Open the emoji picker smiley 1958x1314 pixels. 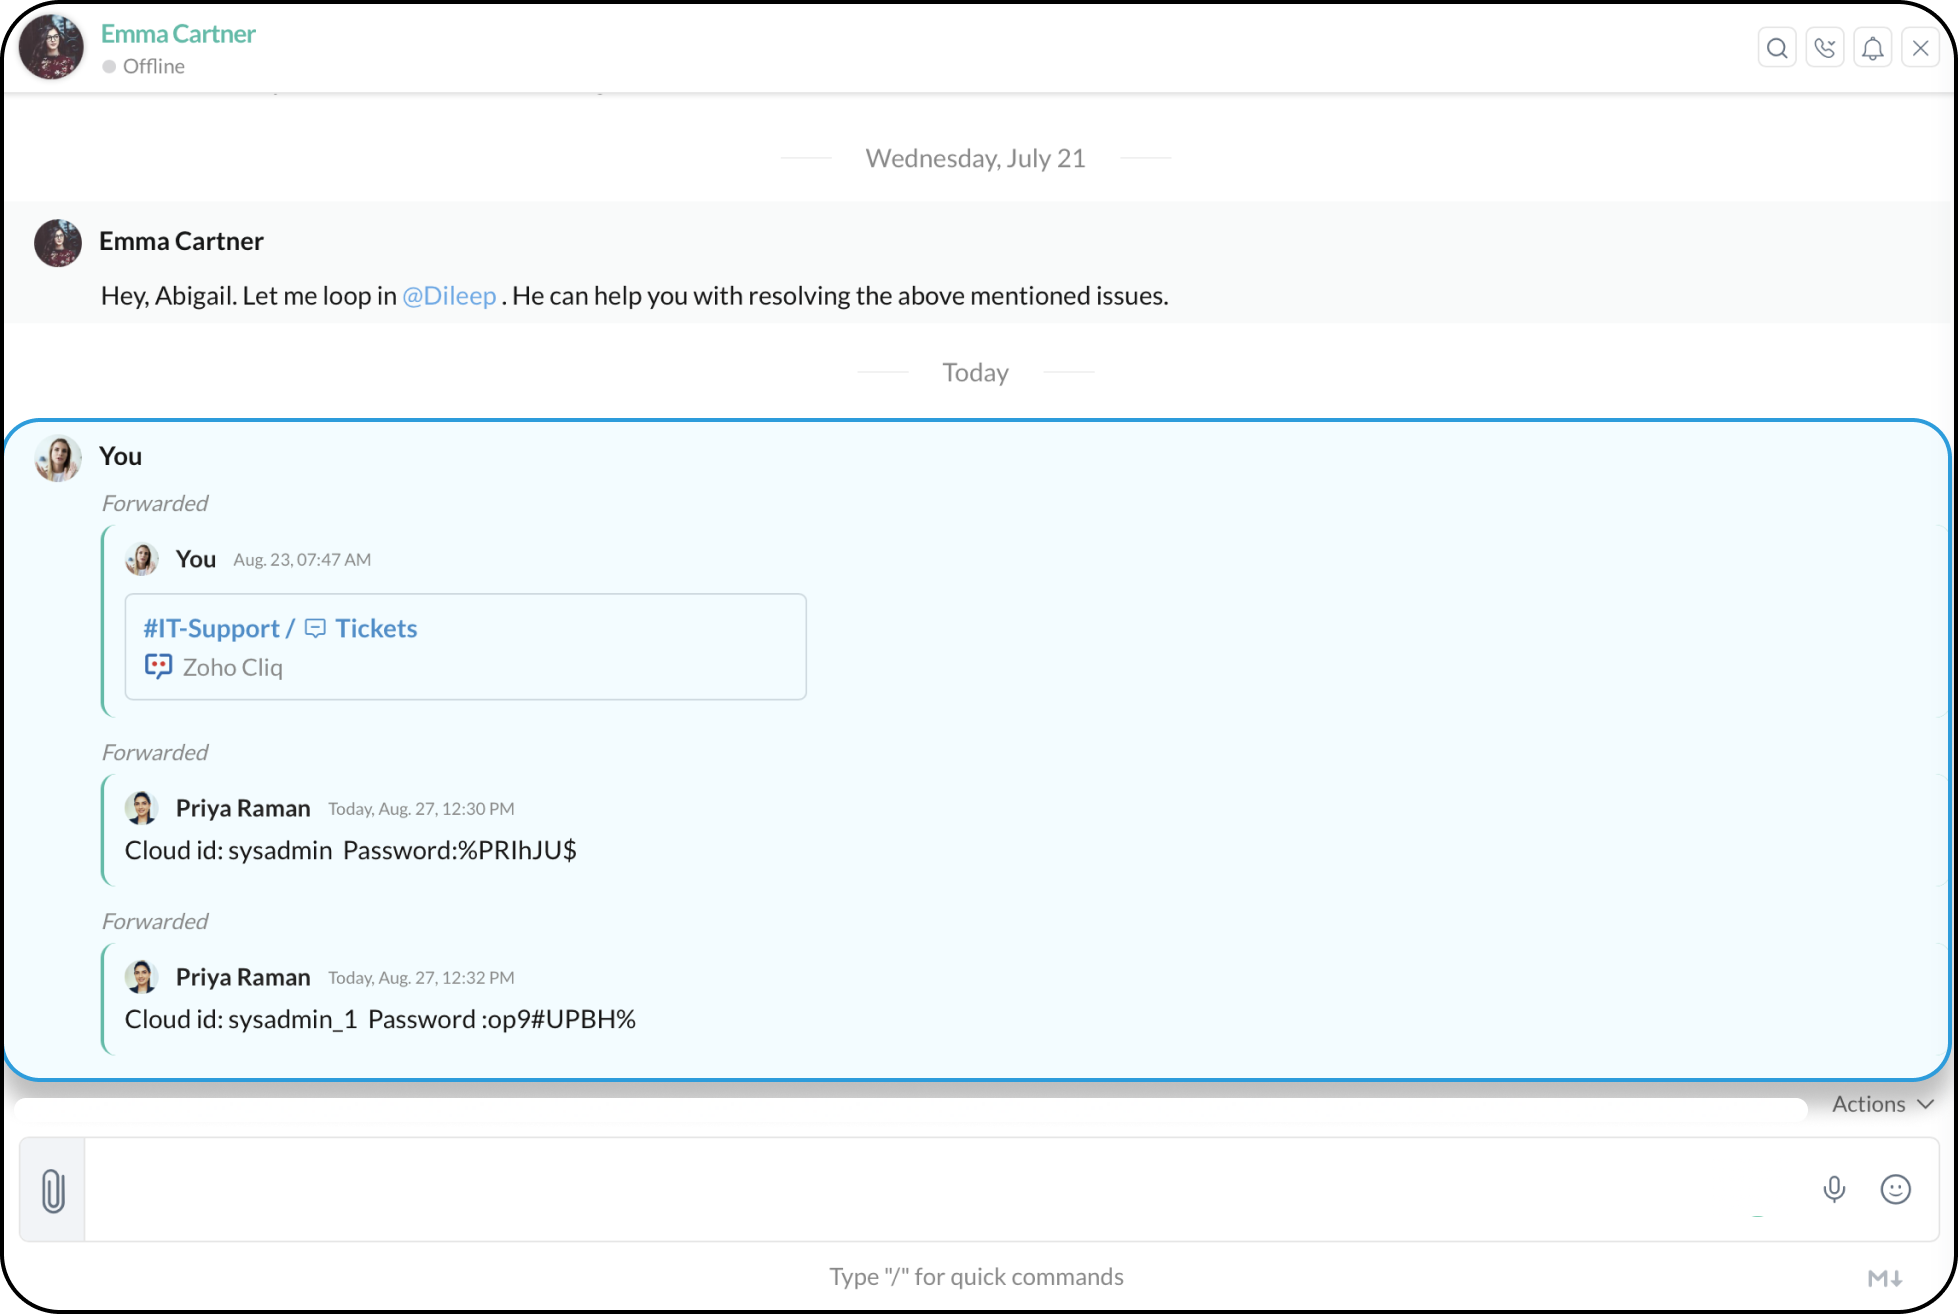(1895, 1189)
